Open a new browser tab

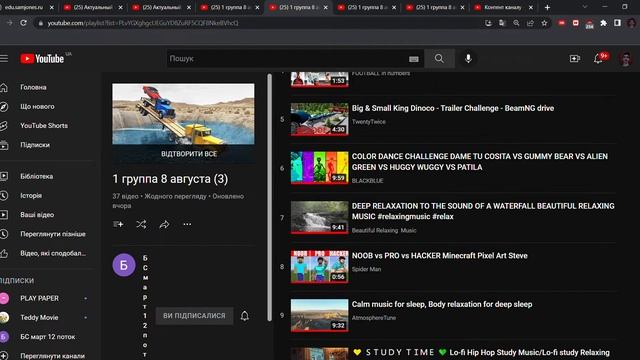(547, 7)
